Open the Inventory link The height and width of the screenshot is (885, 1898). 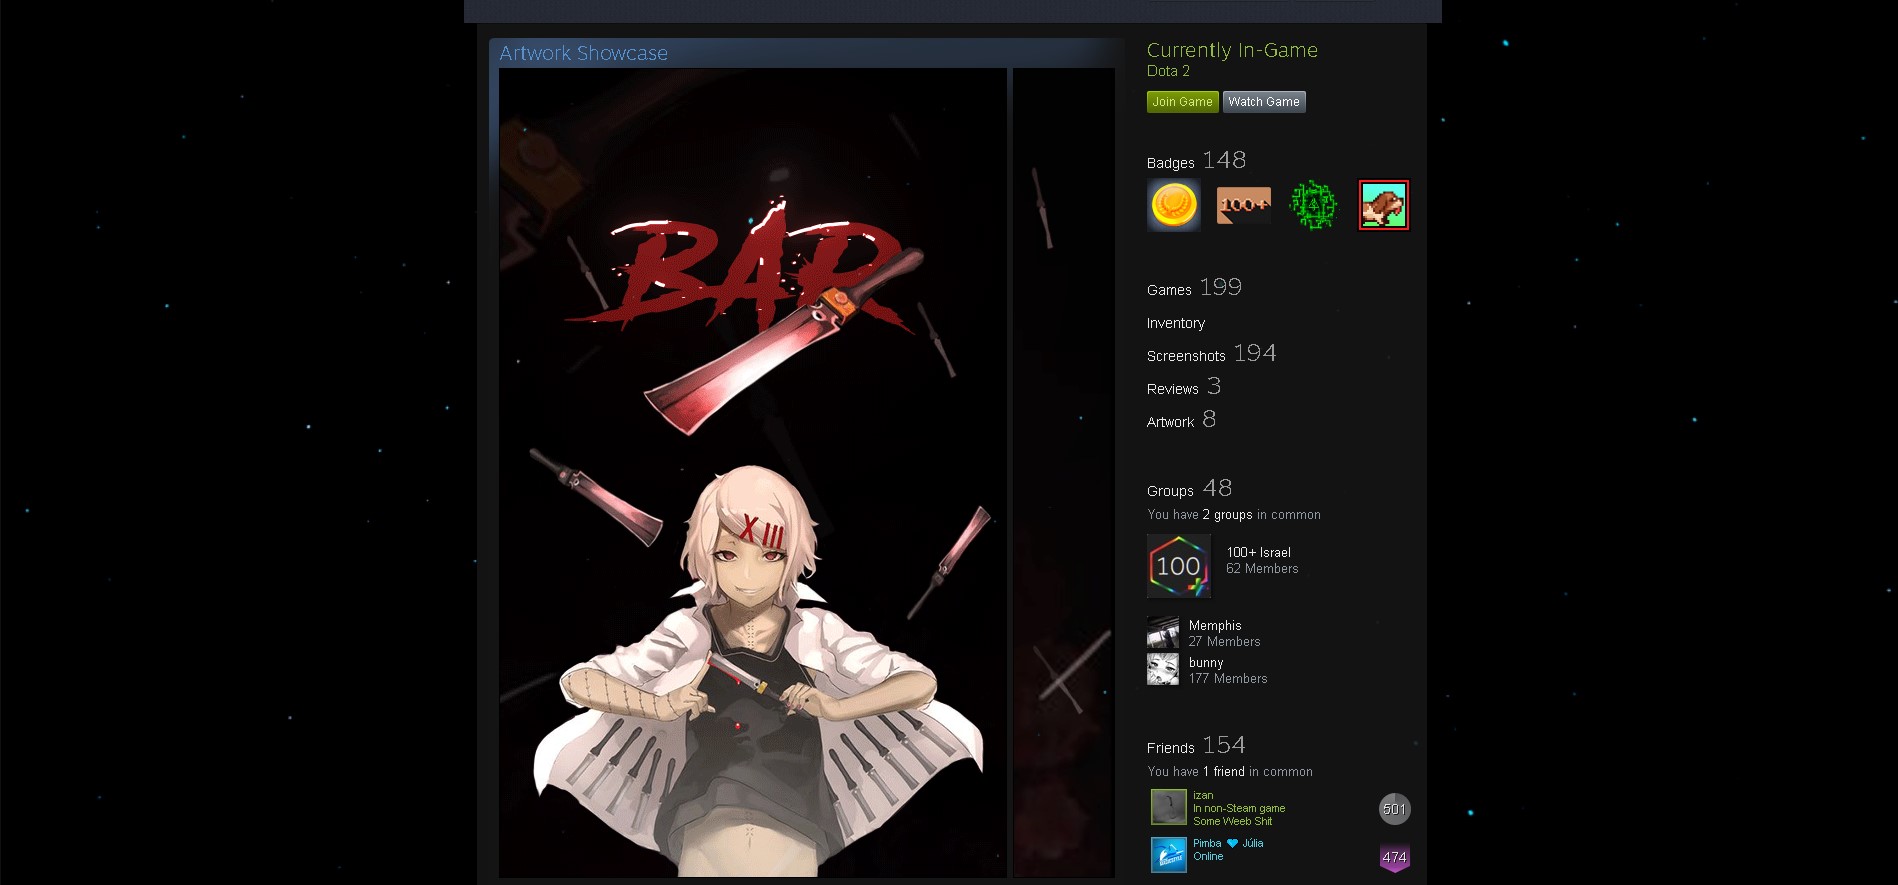1176,323
